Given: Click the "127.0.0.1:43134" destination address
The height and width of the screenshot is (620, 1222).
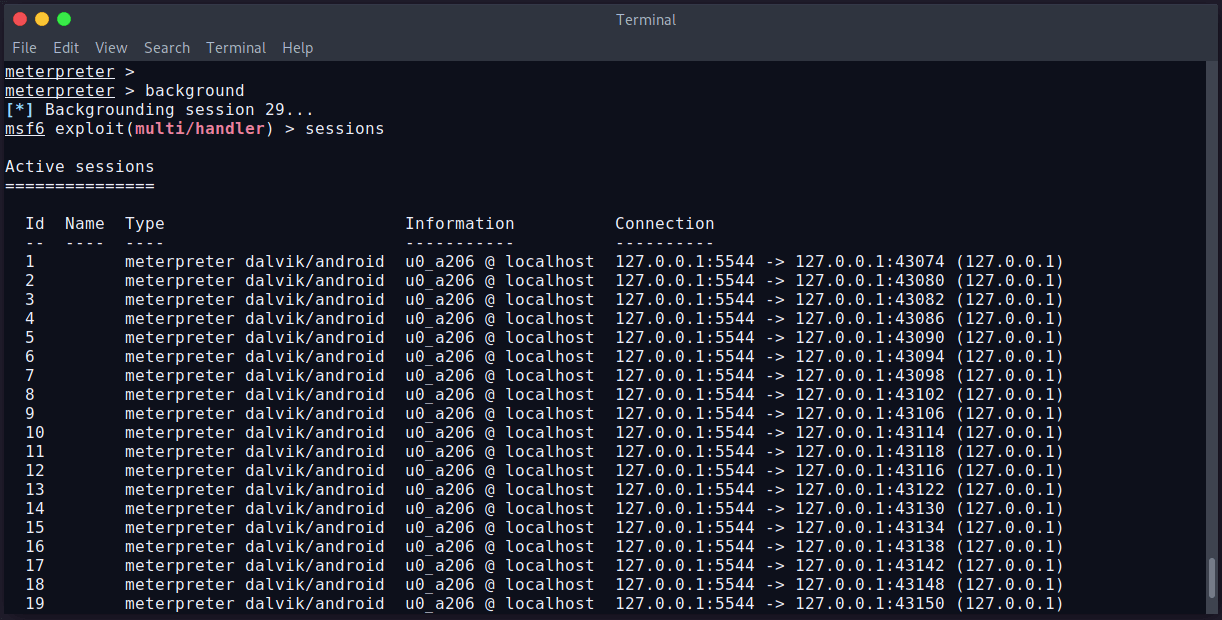Looking at the screenshot, I should pyautogui.click(x=870, y=528).
